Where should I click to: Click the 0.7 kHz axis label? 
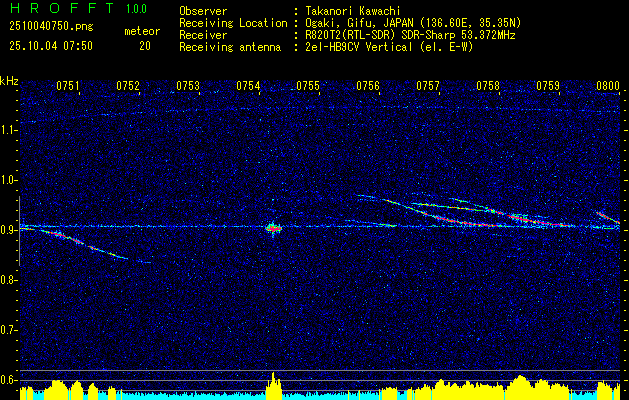coord(8,331)
